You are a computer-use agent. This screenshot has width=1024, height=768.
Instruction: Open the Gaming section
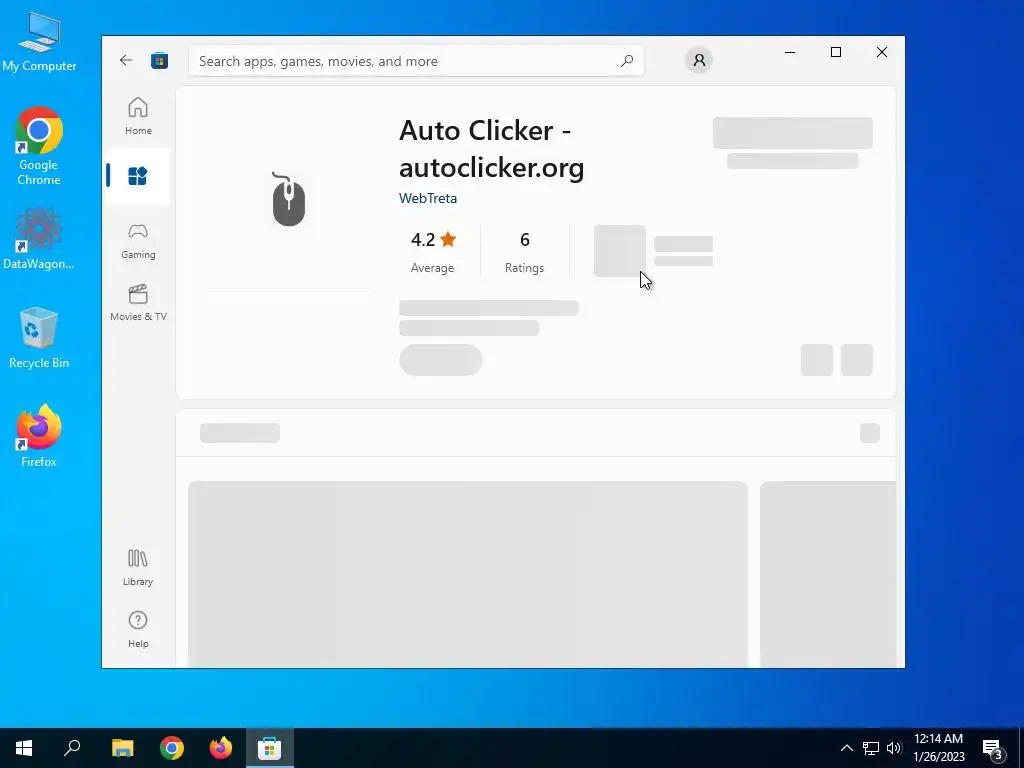(138, 241)
